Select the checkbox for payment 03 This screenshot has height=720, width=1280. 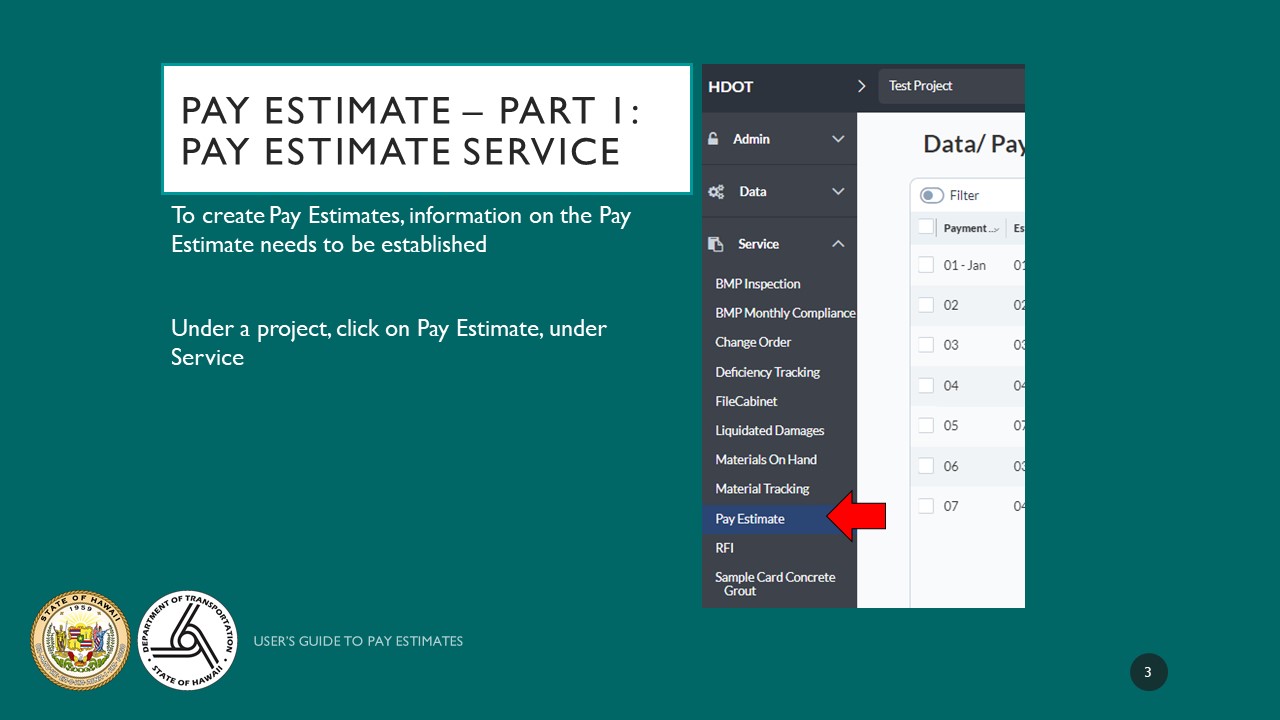coord(925,345)
